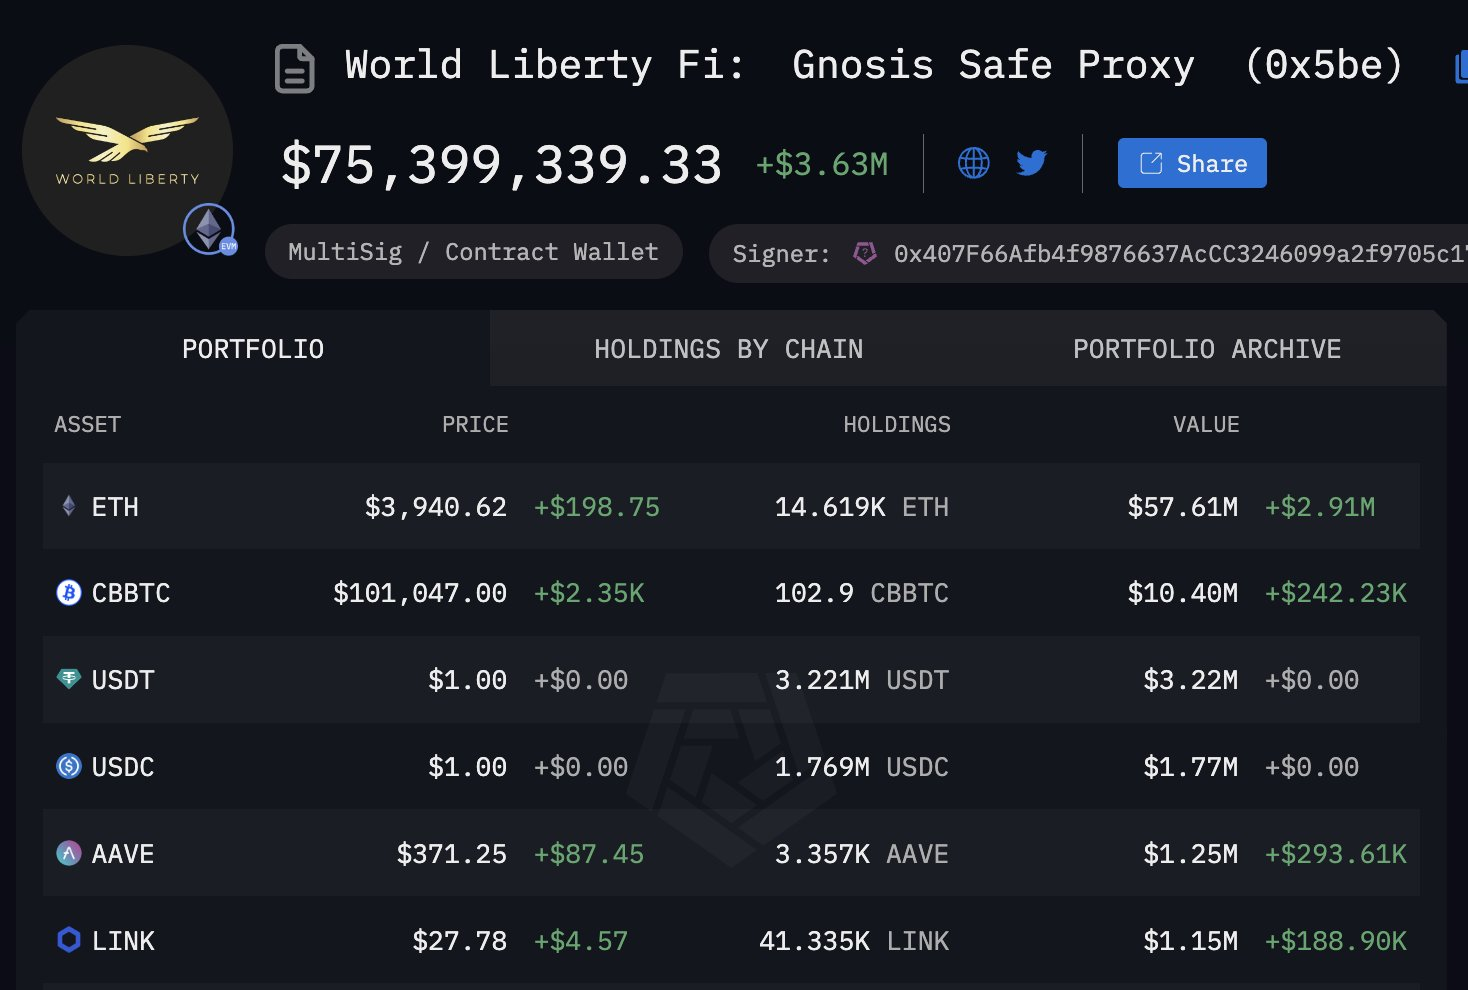
Task: Click the MultiSig / Contract Wallet tag
Action: pos(473,252)
